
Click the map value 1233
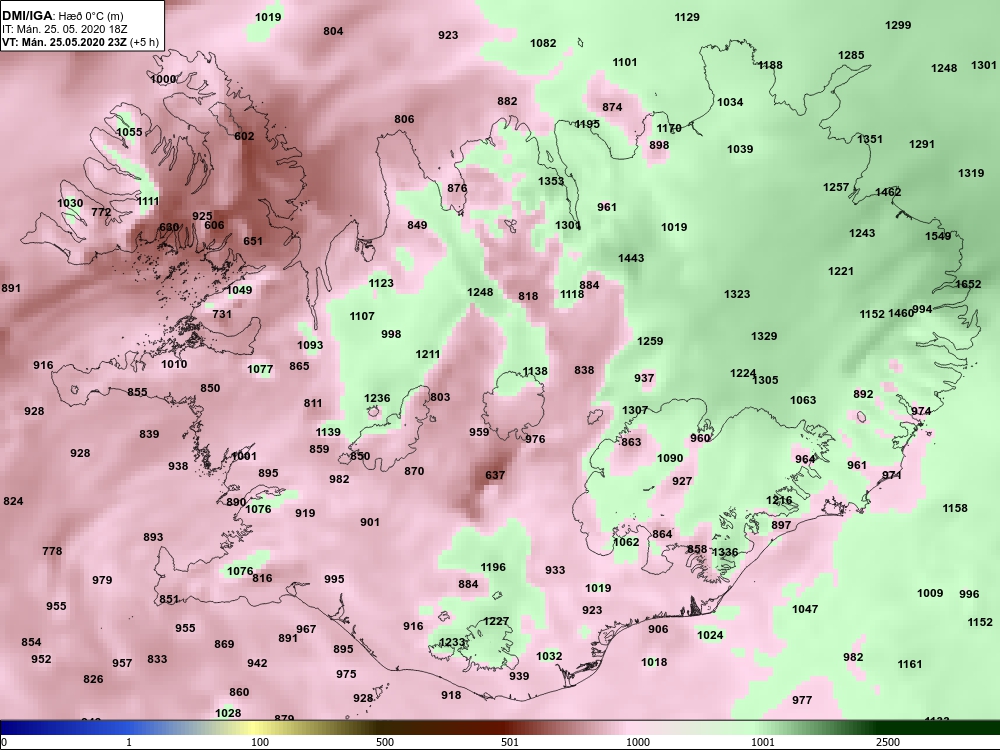[x=452, y=642]
